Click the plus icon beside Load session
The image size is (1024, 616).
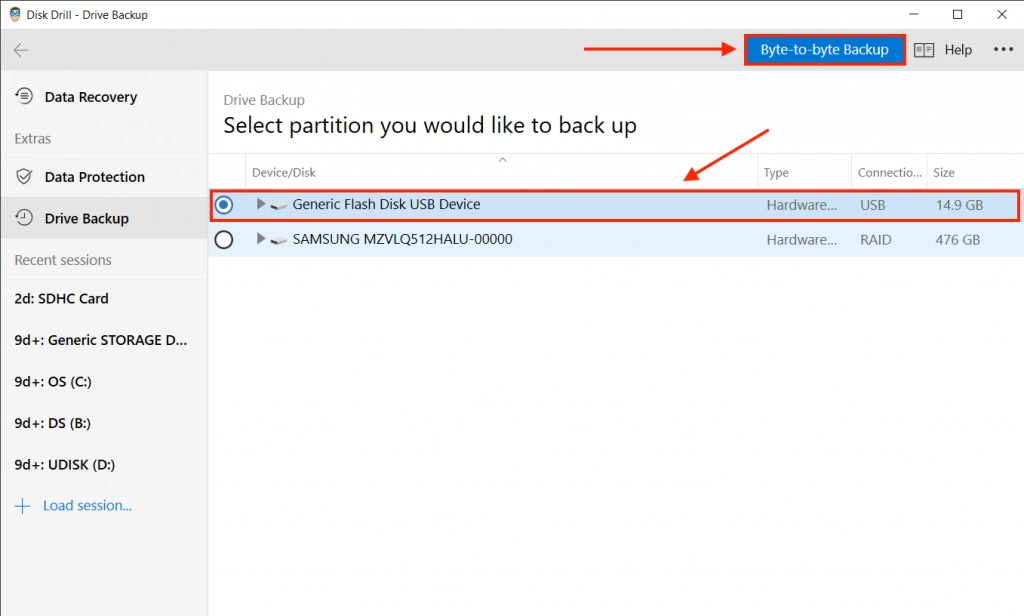point(22,506)
